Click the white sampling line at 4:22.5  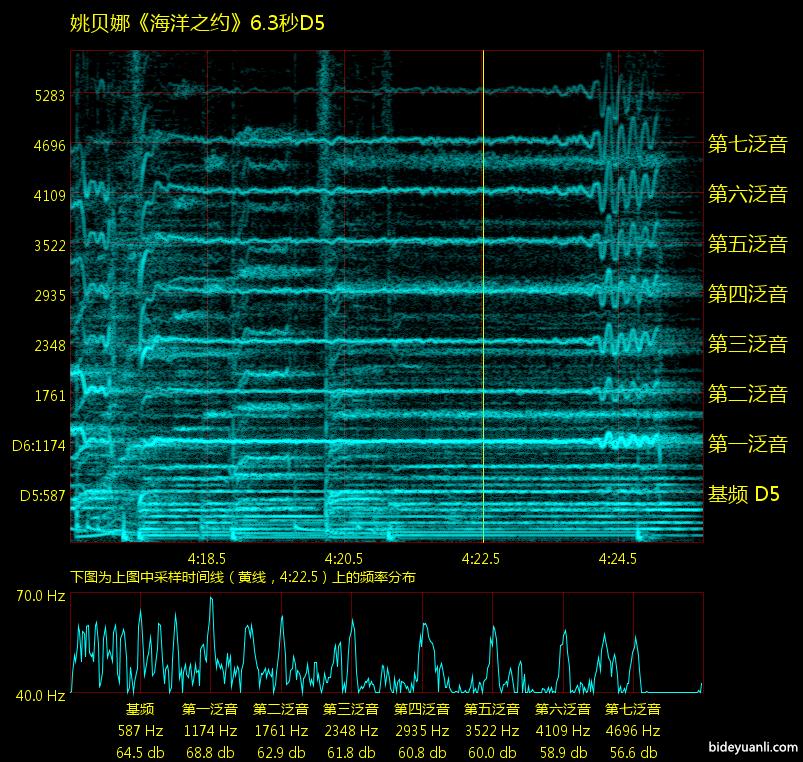[x=483, y=300]
